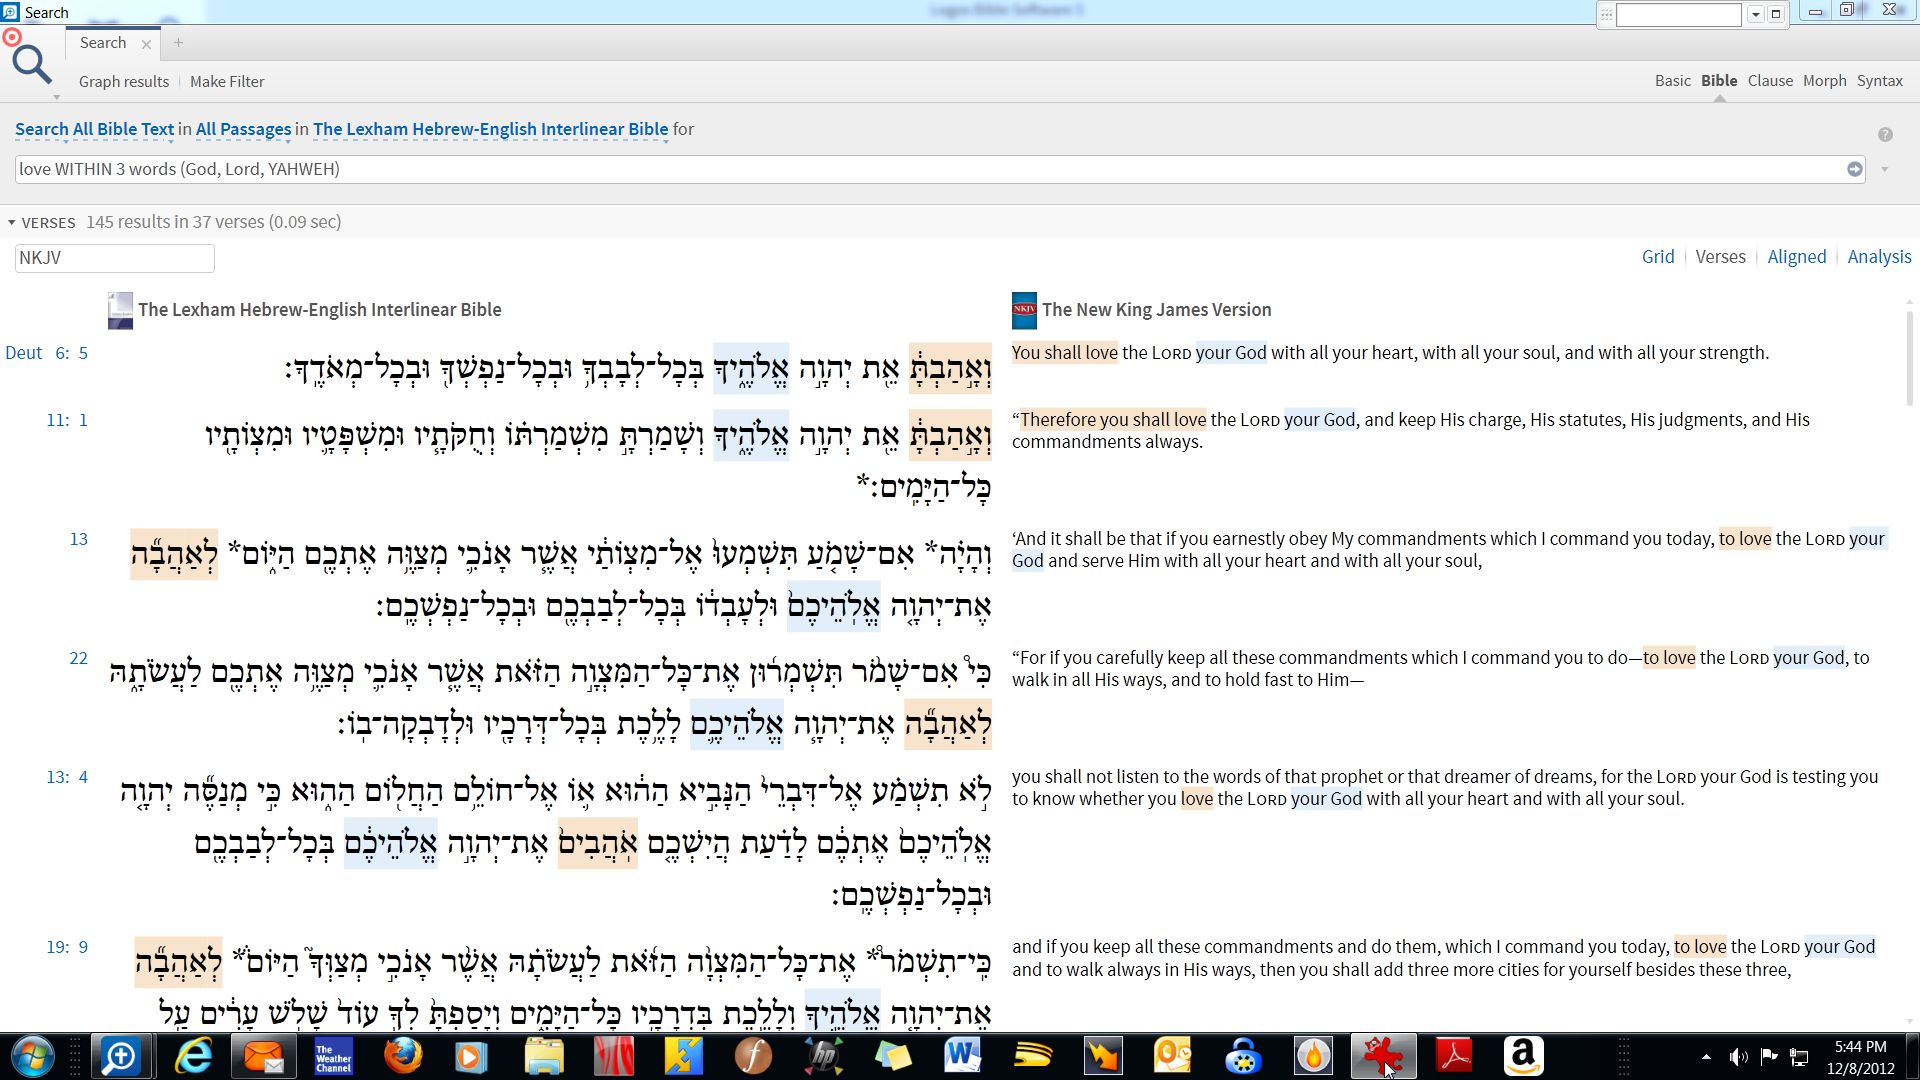
Task: Open the HP icon in the taskbar
Action: click(x=823, y=1057)
